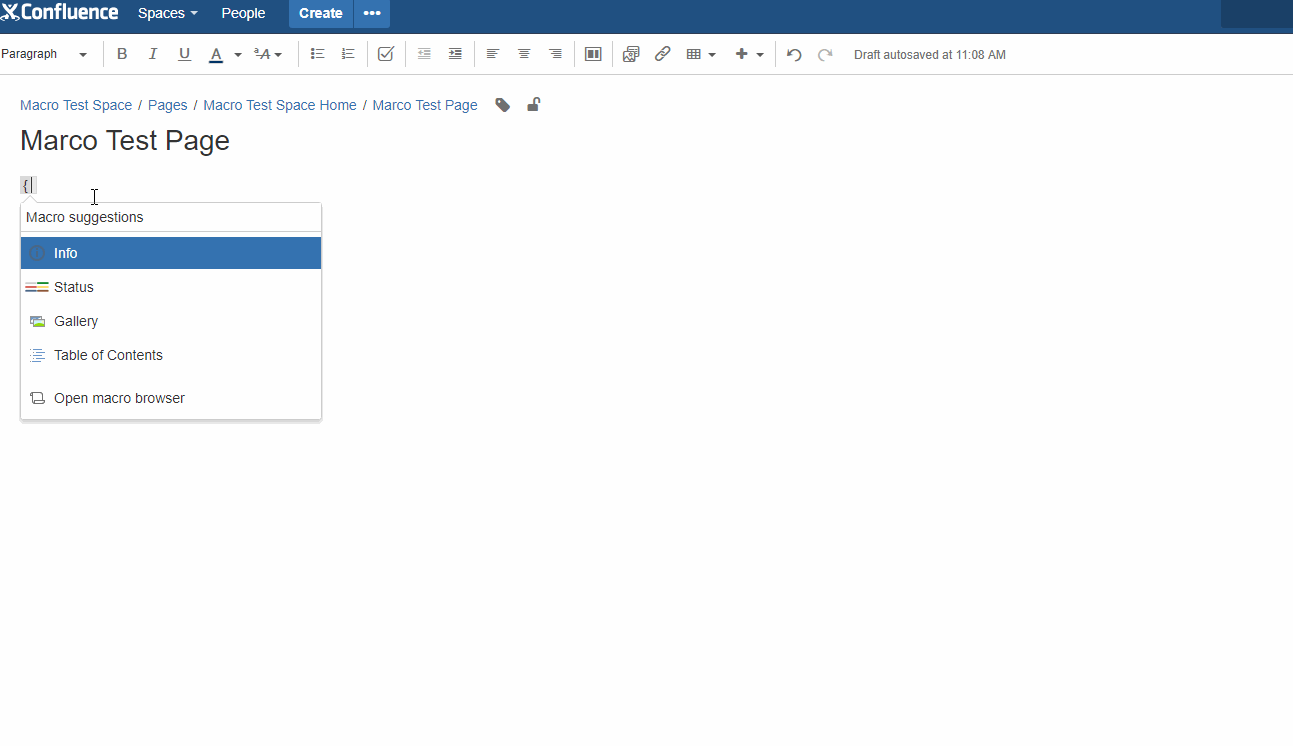Screen dimensions: 1293x746
Task: Click the indent icon
Action: click(x=455, y=54)
